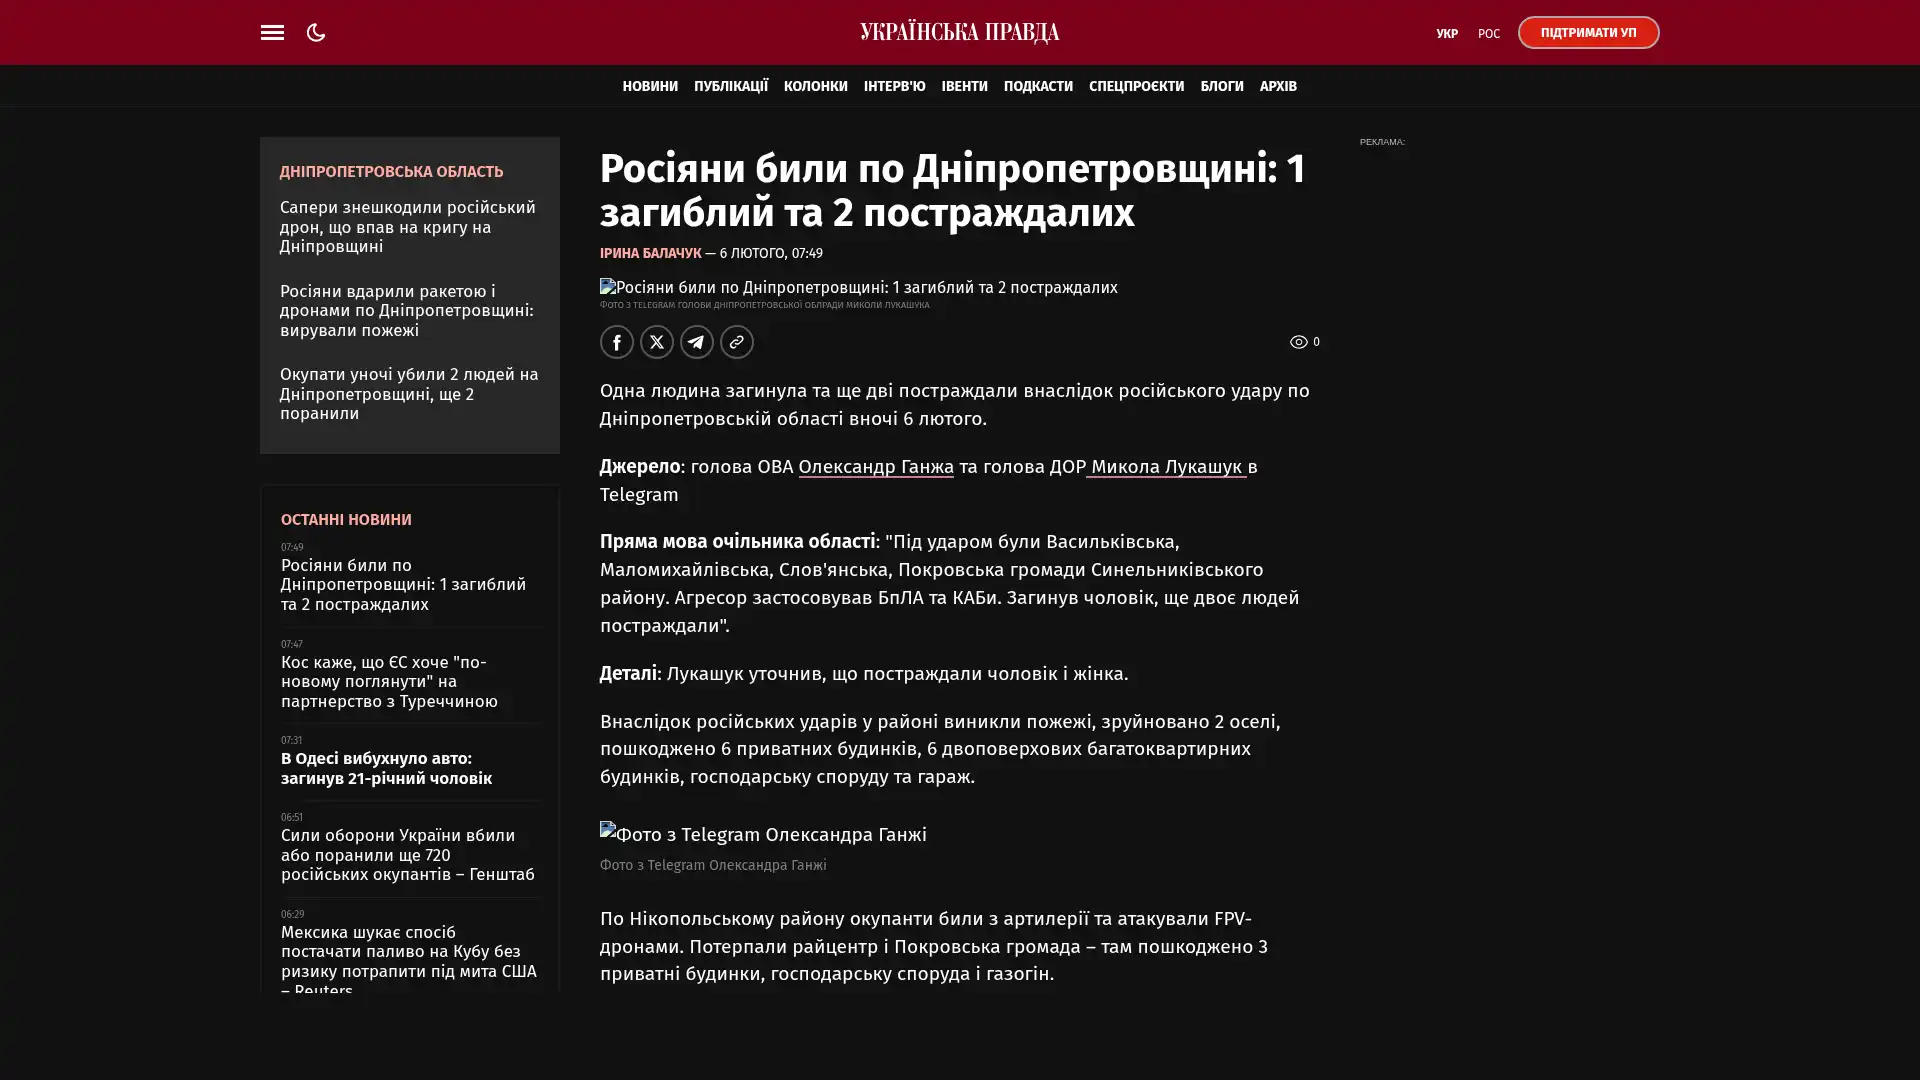This screenshot has width=1920, height=1080.
Task: Share the article on X (Twitter)
Action: 656,342
